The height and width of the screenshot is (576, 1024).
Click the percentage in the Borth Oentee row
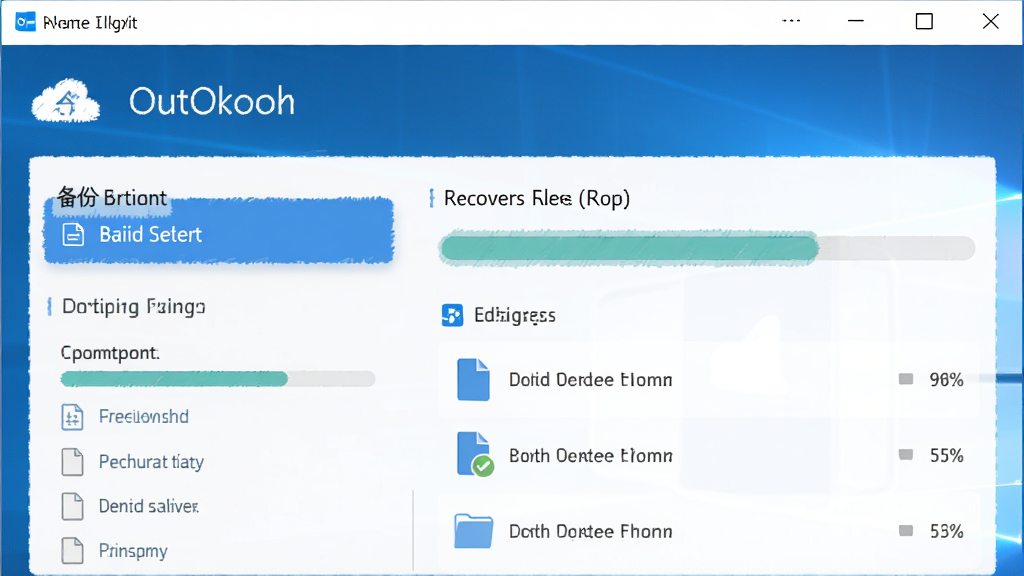tap(946, 455)
